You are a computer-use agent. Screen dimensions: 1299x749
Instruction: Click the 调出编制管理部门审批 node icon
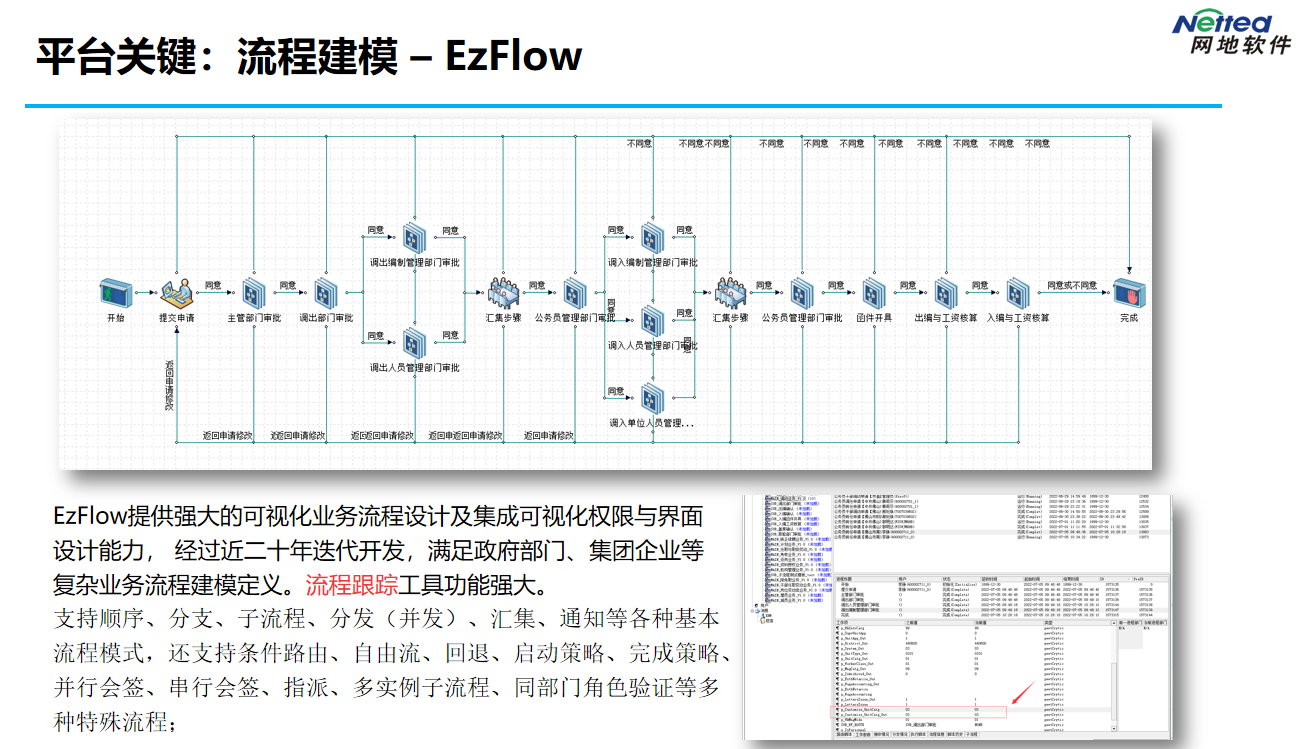[x=414, y=238]
